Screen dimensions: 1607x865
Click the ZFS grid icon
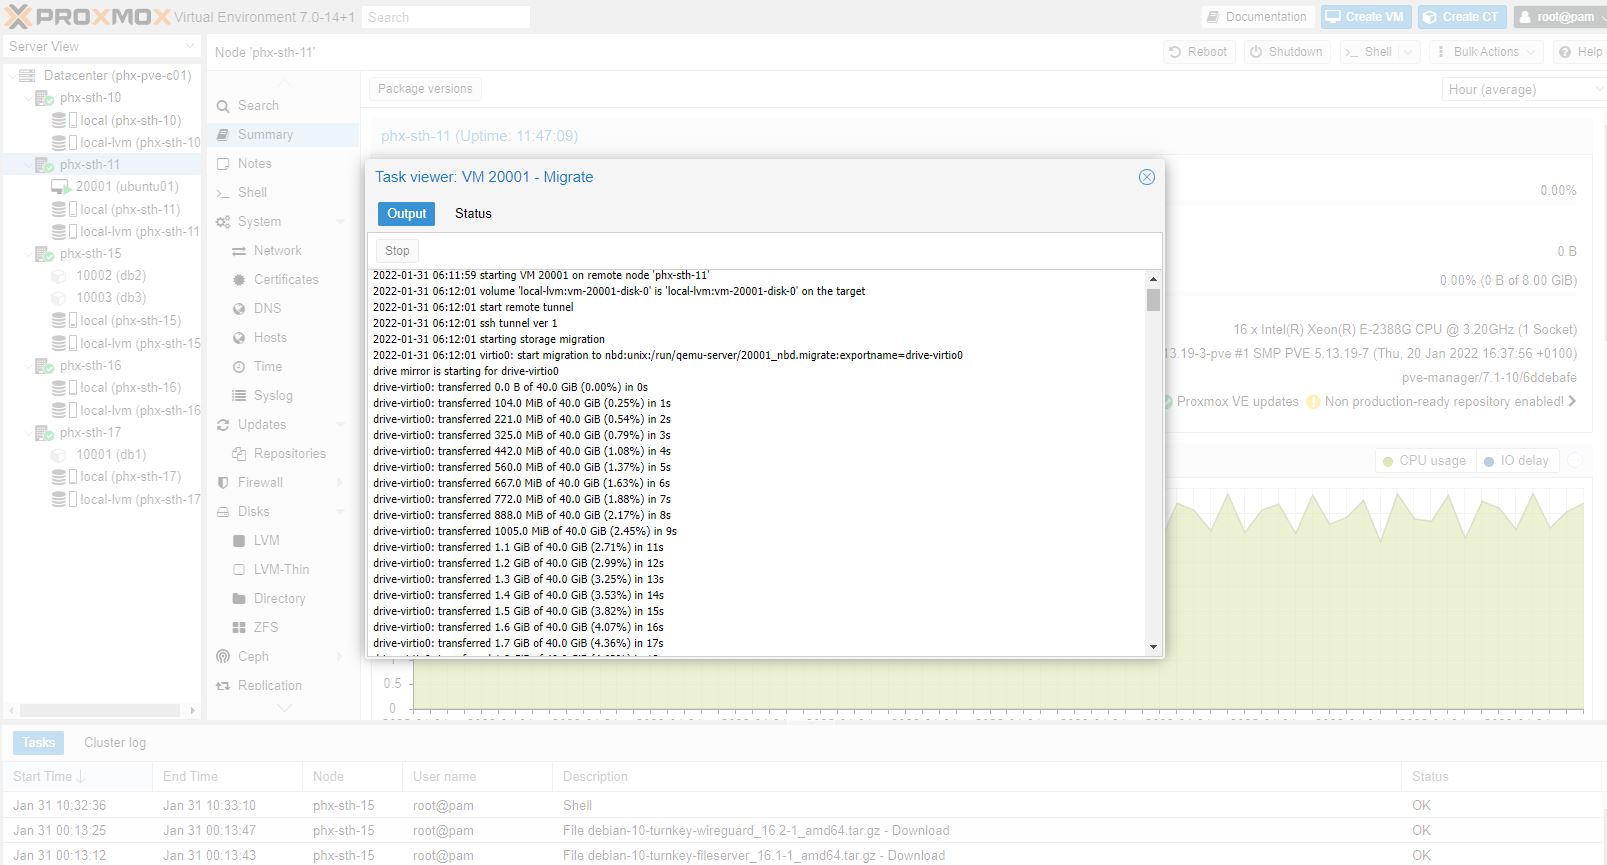point(239,628)
